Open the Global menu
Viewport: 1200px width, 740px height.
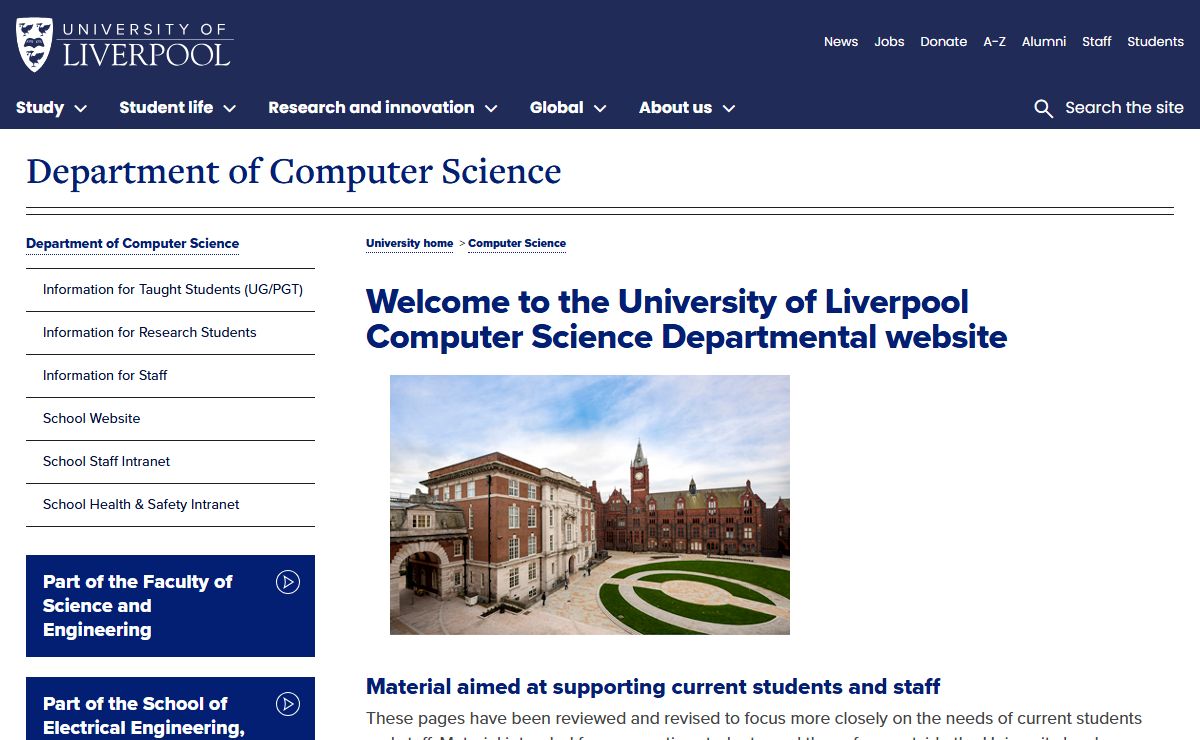click(557, 107)
